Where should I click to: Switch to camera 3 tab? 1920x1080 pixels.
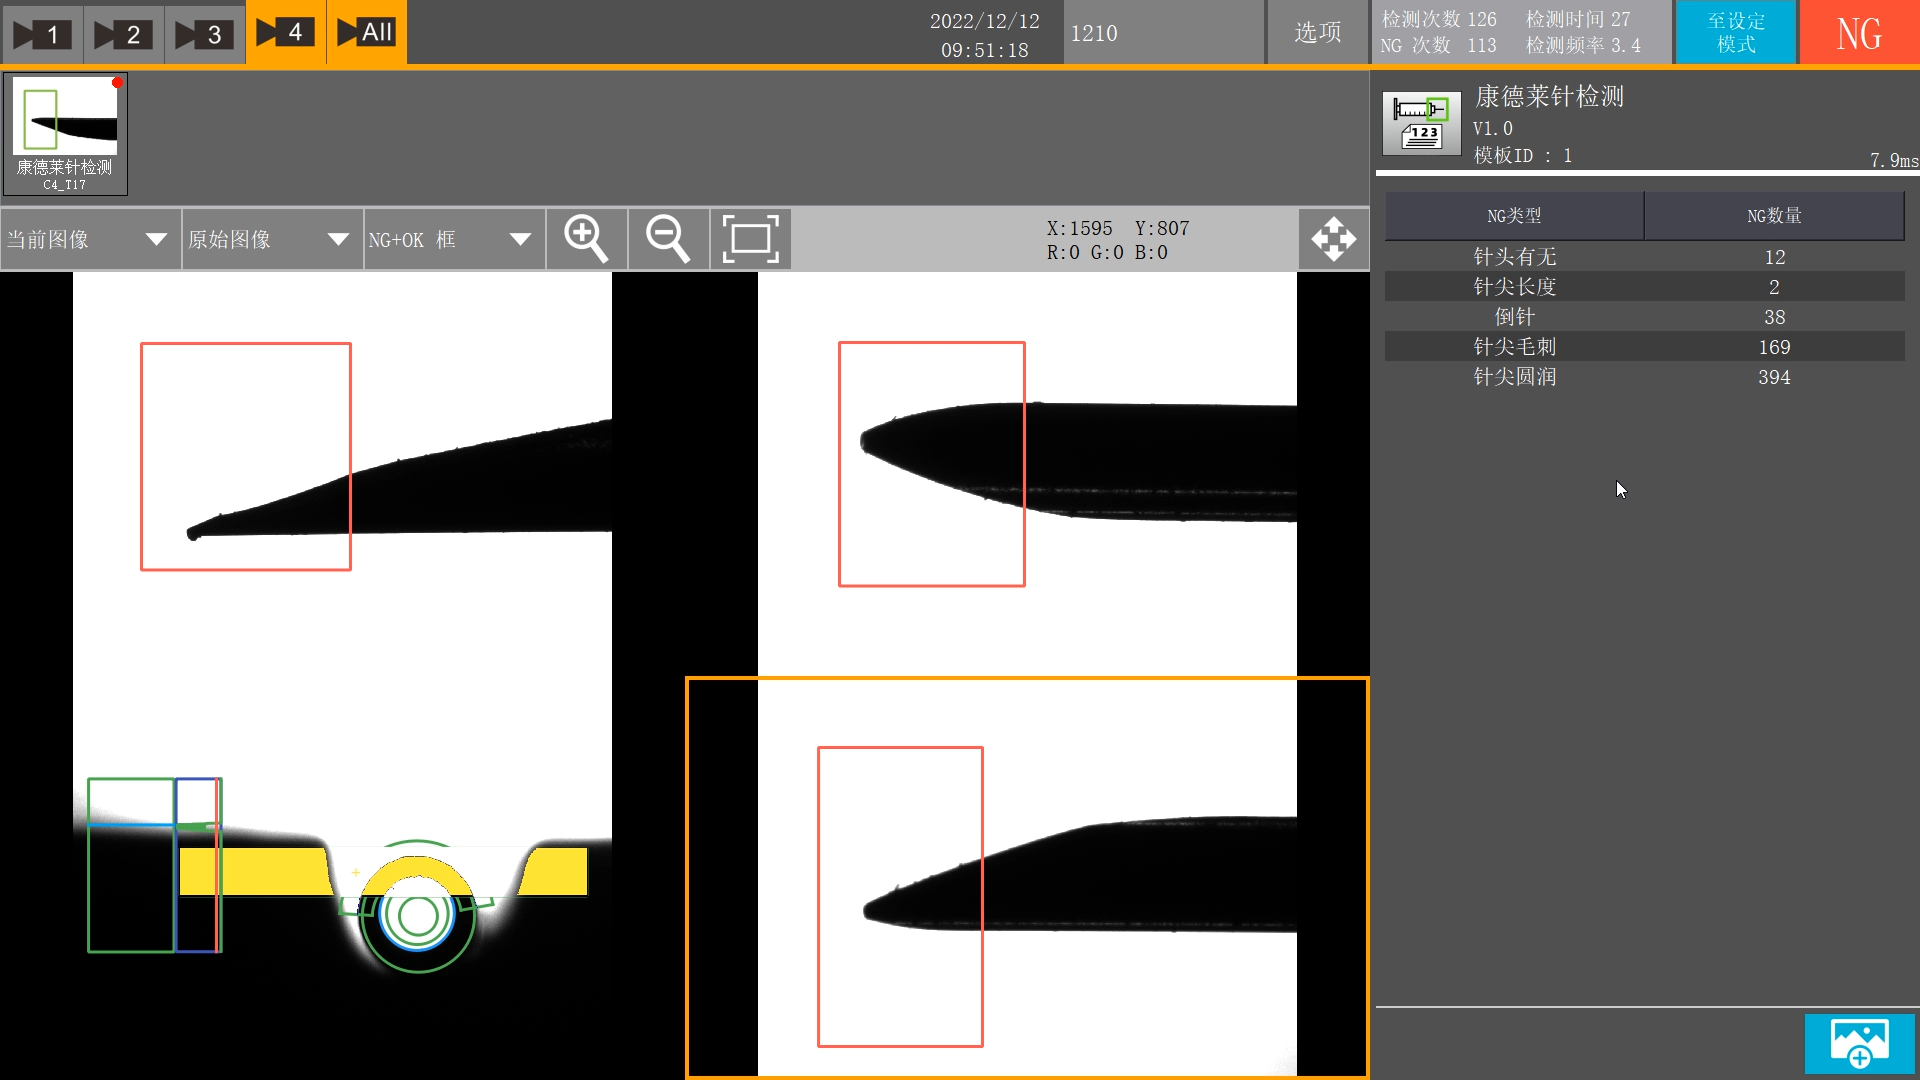pos(203,34)
